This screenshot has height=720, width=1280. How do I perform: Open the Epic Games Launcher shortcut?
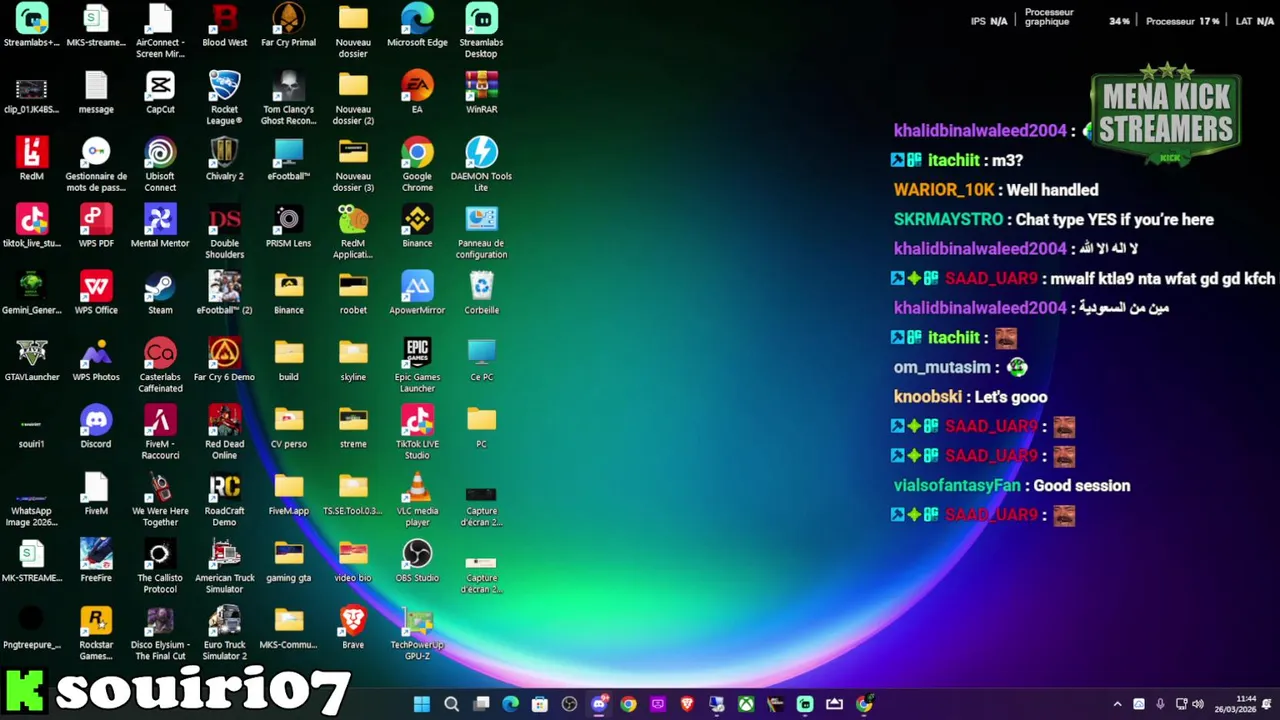[x=417, y=366]
